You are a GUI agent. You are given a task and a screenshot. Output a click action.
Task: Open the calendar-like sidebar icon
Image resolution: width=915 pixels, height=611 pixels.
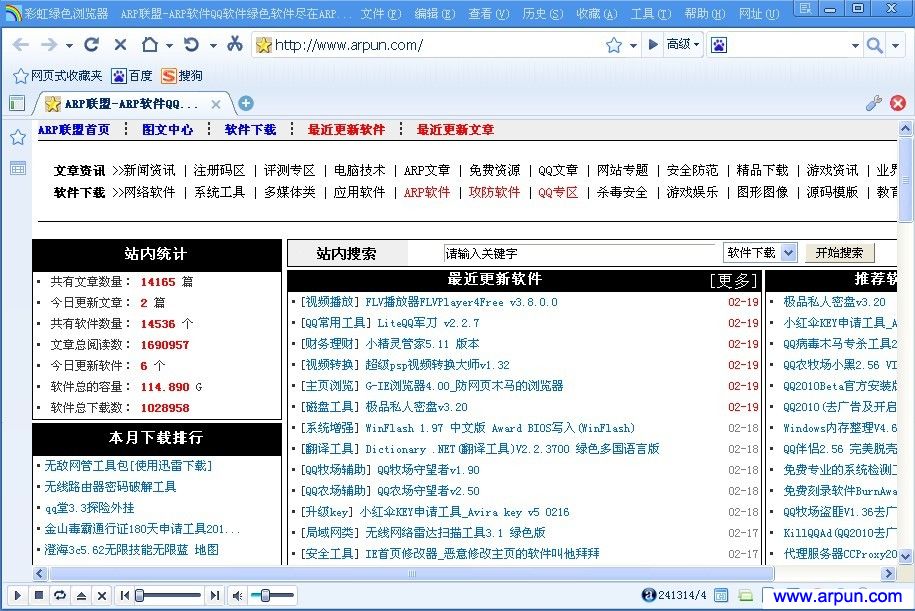(x=18, y=168)
